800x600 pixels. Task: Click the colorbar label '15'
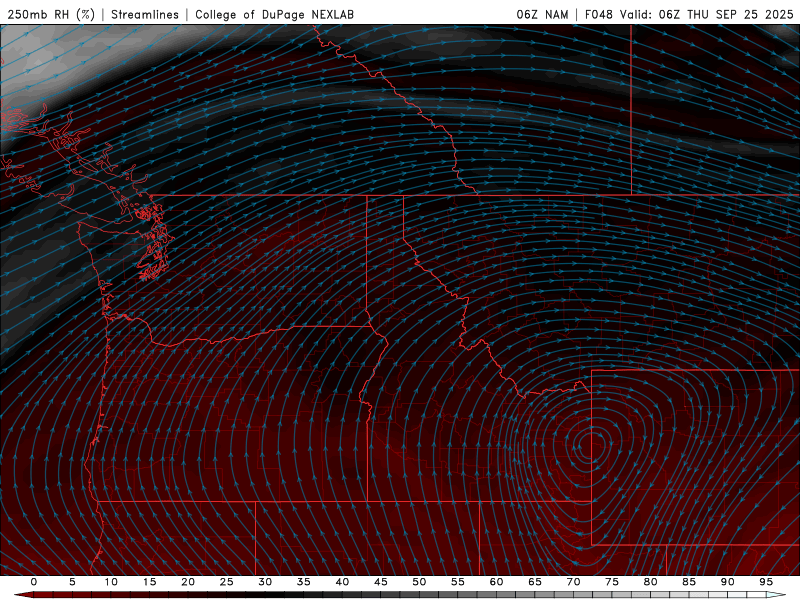[149, 582]
